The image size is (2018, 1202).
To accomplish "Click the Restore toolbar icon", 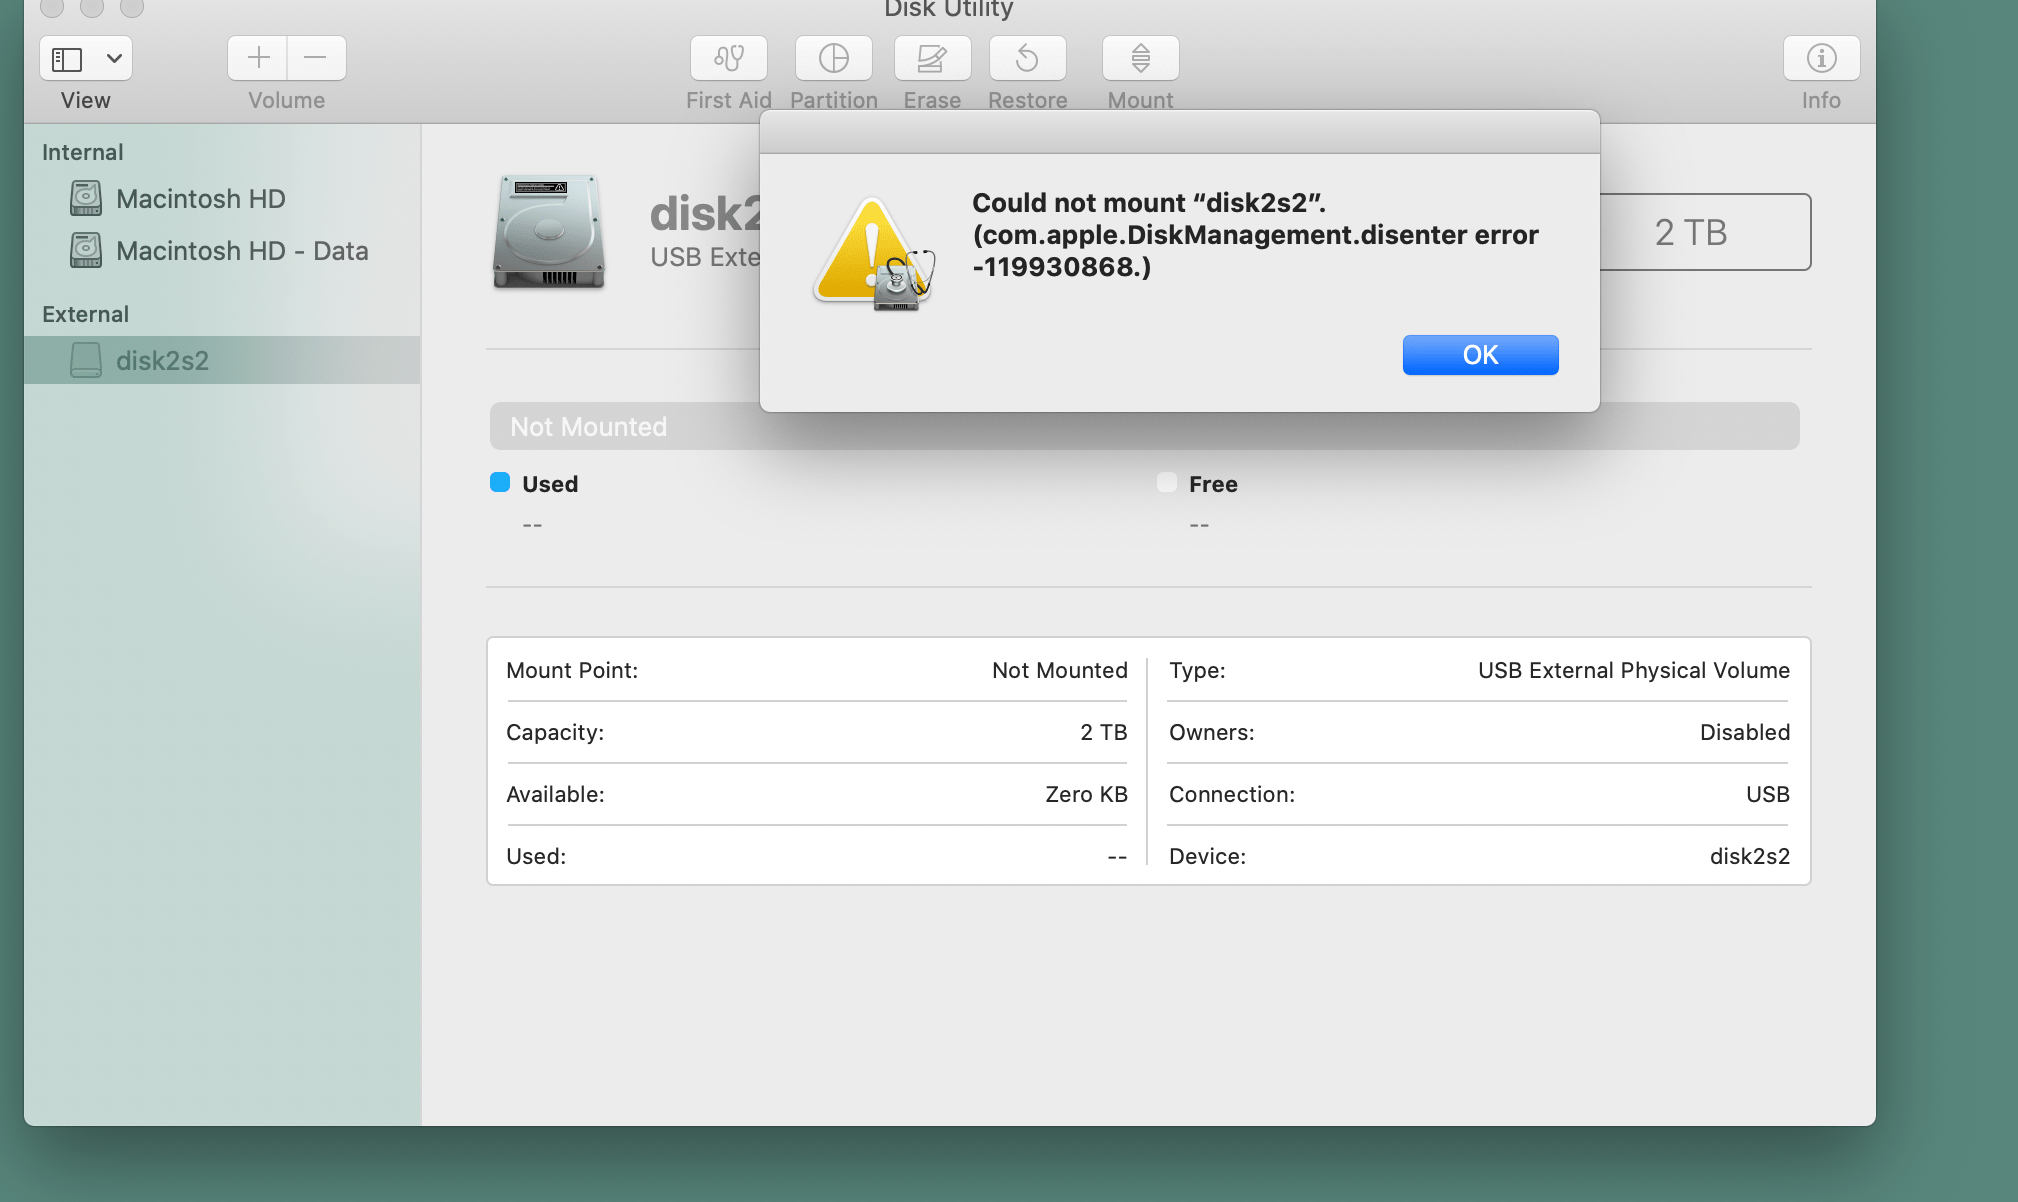I will [x=1027, y=58].
